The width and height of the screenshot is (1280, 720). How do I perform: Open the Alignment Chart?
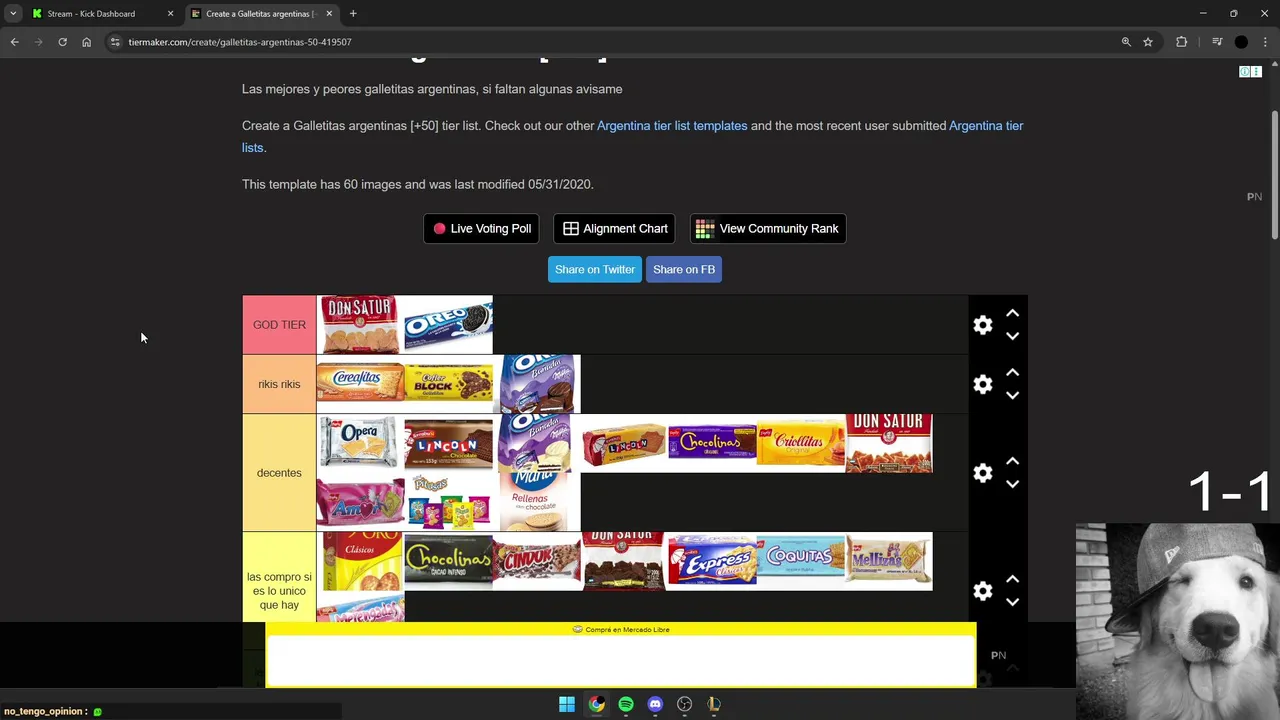[x=615, y=228]
